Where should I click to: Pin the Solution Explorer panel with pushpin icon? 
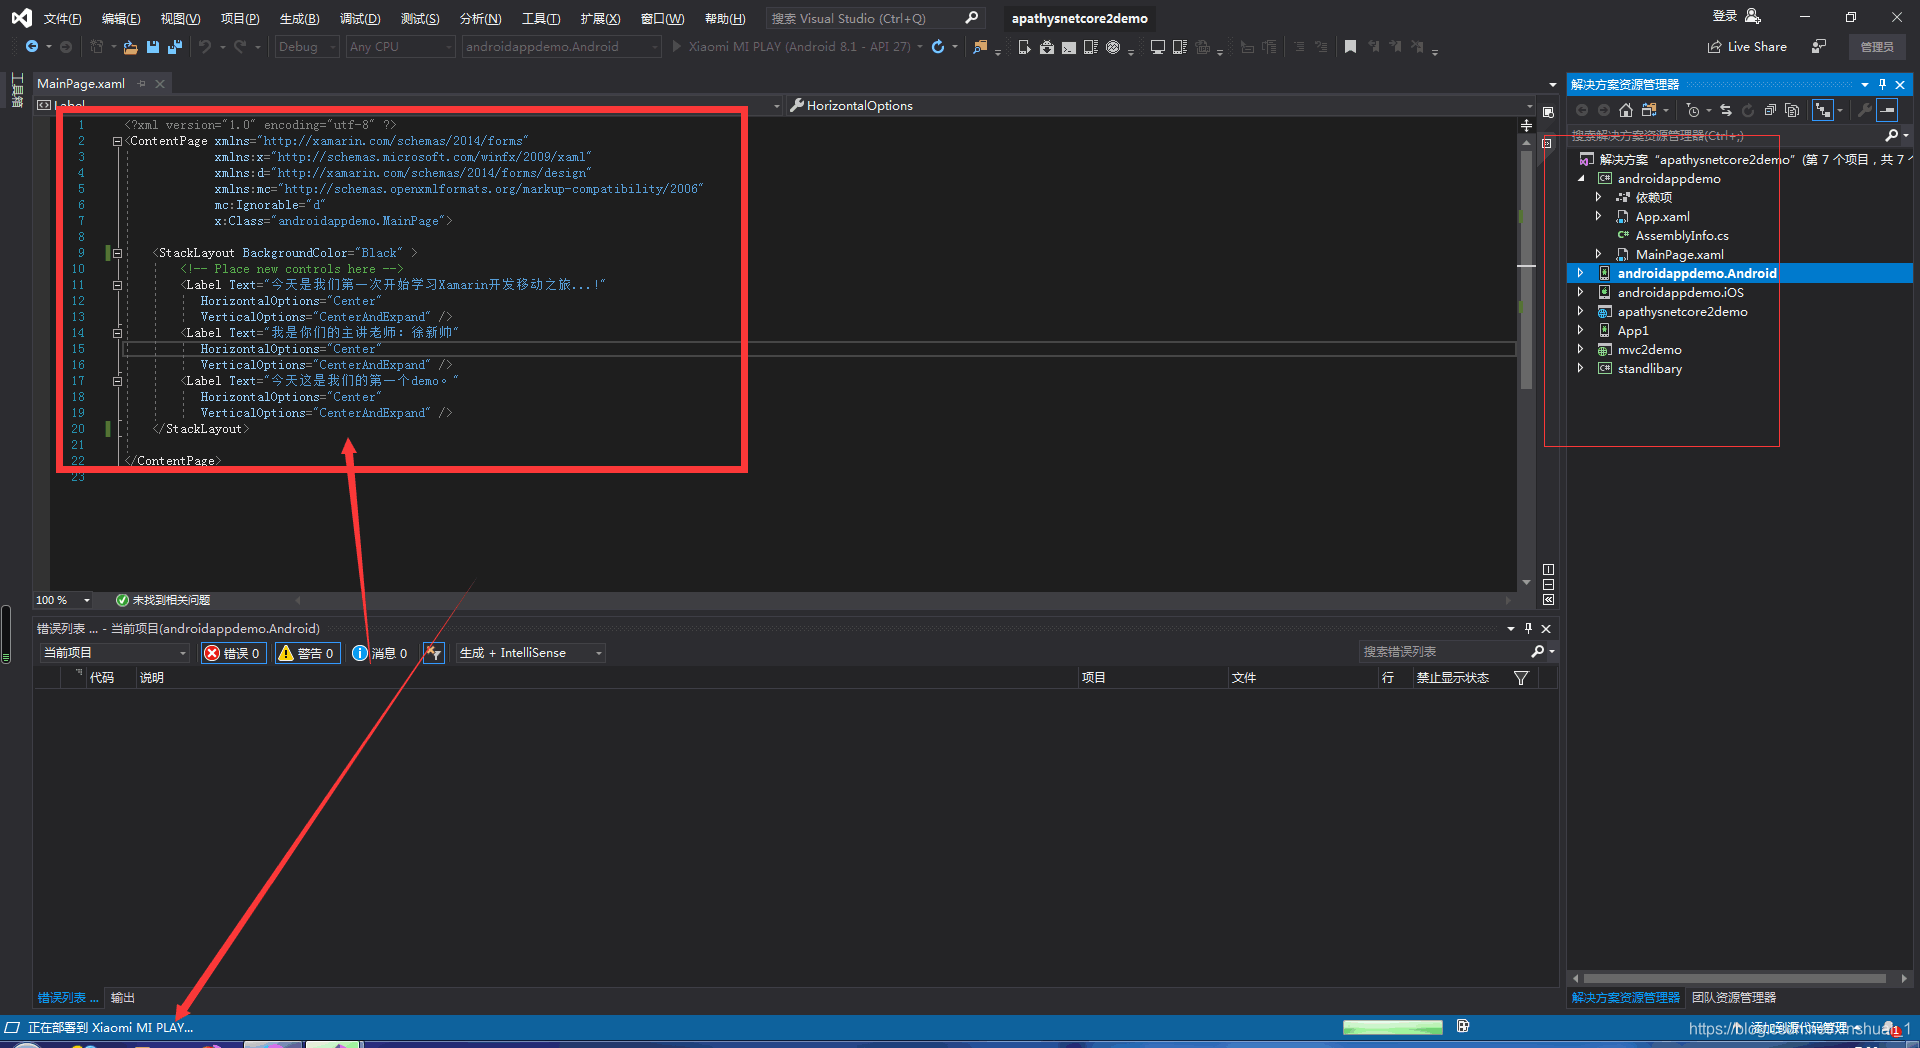[1882, 85]
